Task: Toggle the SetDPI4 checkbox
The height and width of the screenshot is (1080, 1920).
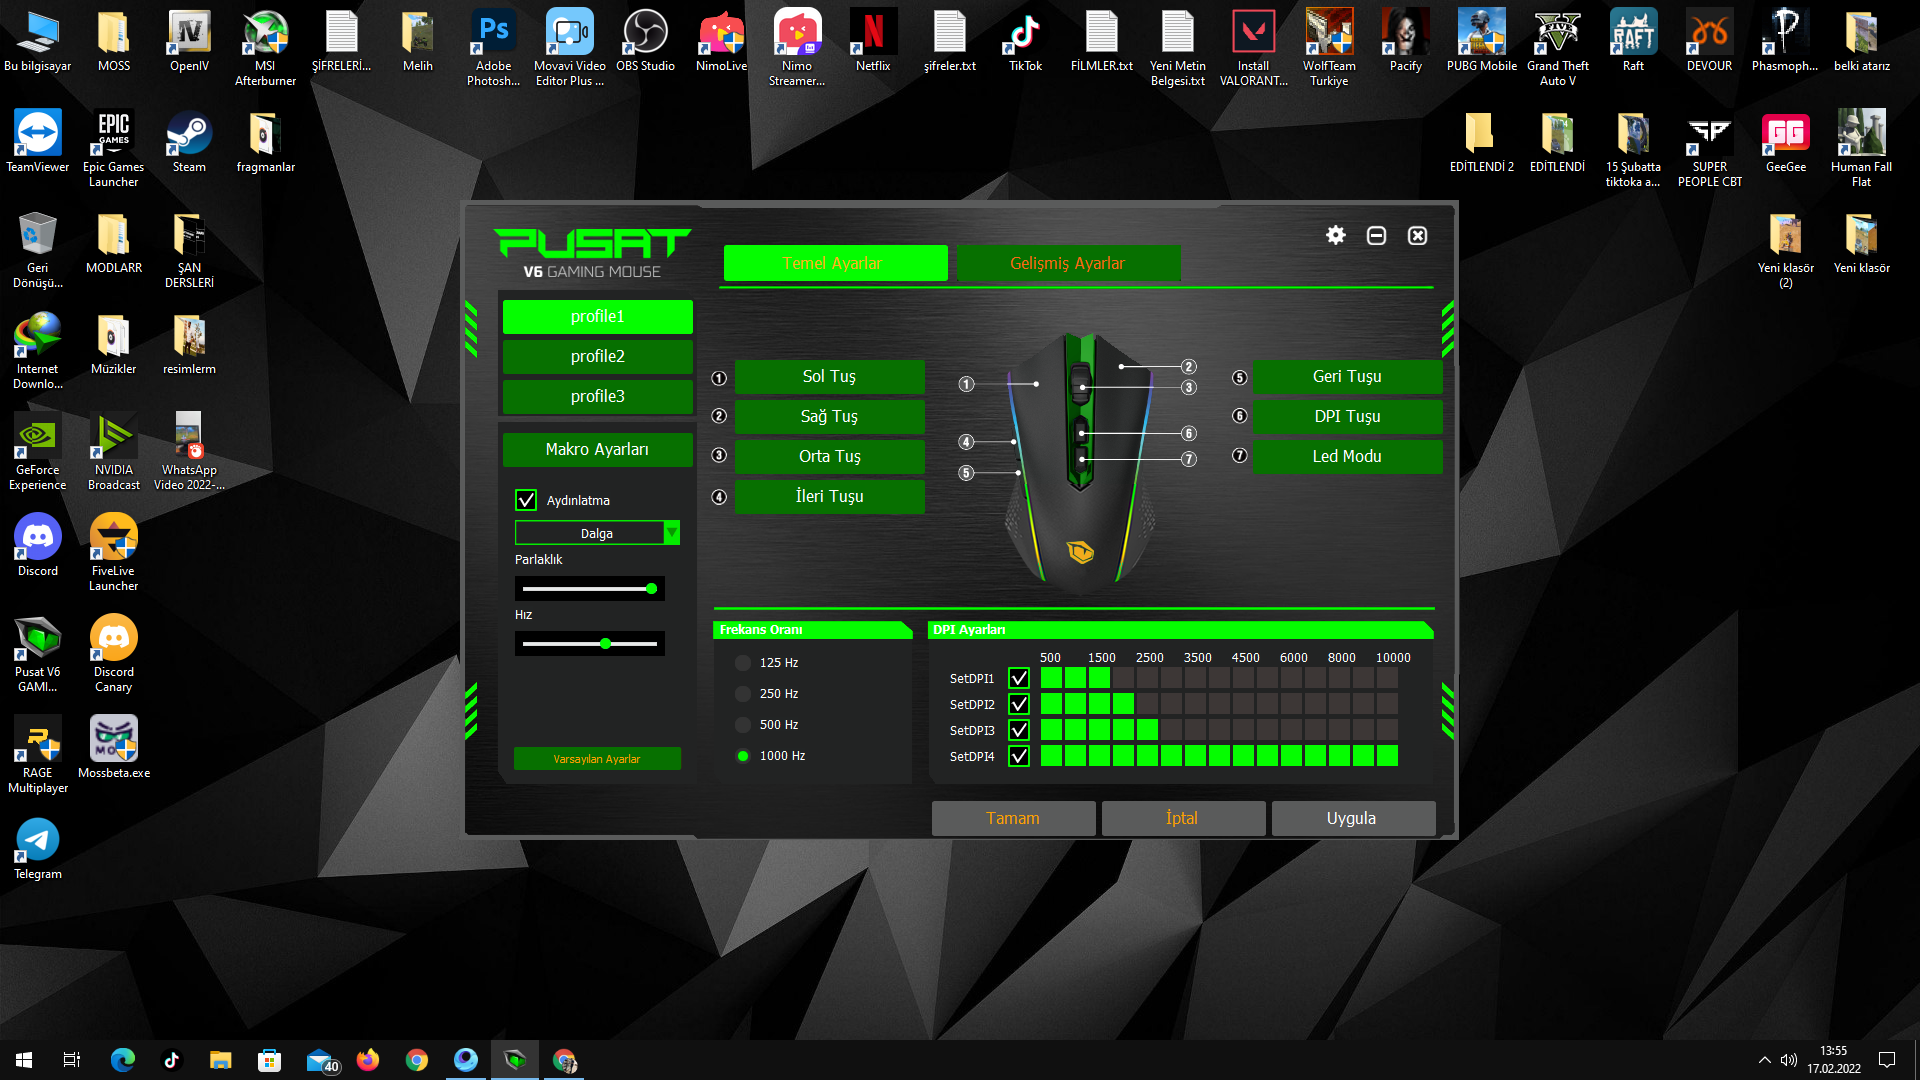Action: (1019, 756)
